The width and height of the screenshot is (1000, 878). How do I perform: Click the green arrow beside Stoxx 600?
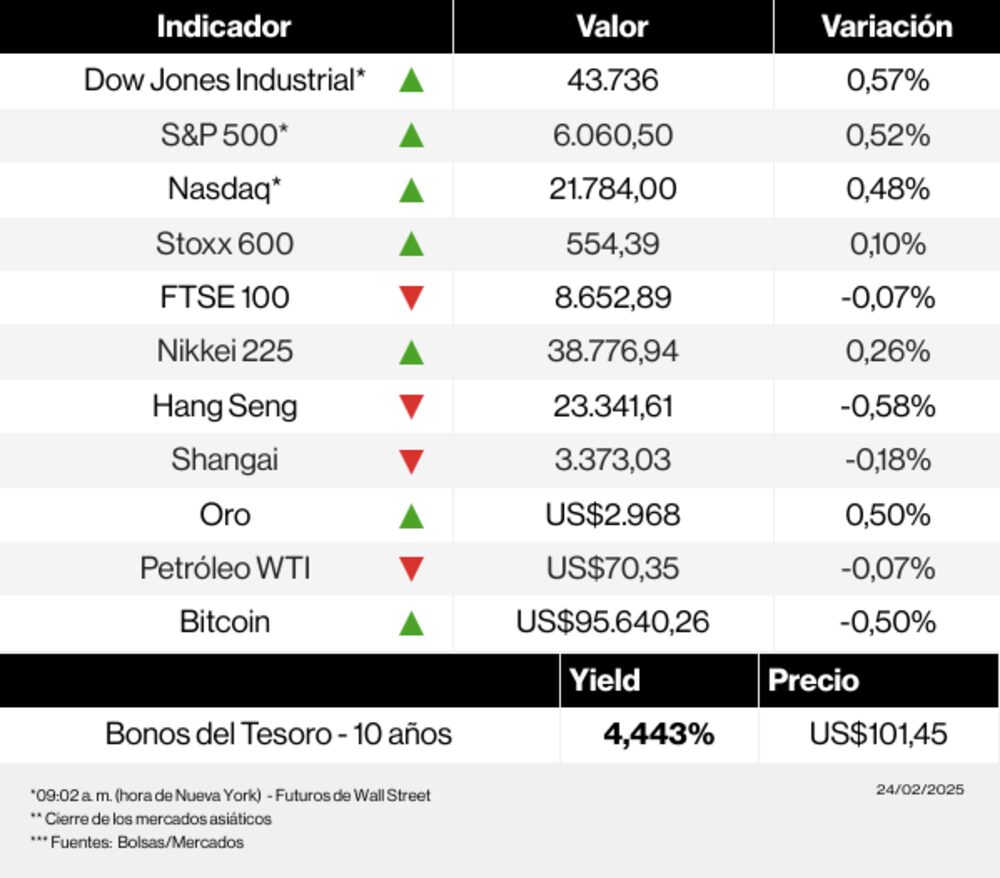pos(411,243)
